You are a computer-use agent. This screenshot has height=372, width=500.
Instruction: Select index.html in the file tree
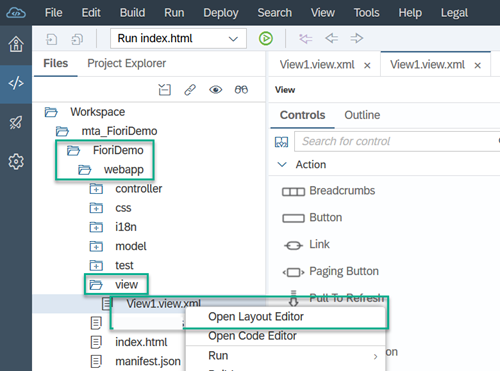(x=141, y=342)
